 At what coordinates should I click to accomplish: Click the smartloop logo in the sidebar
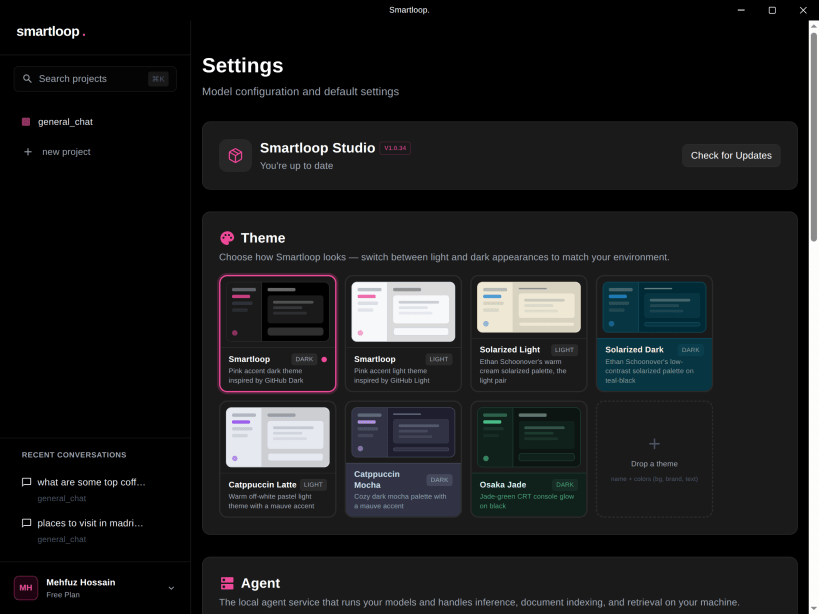(x=51, y=32)
